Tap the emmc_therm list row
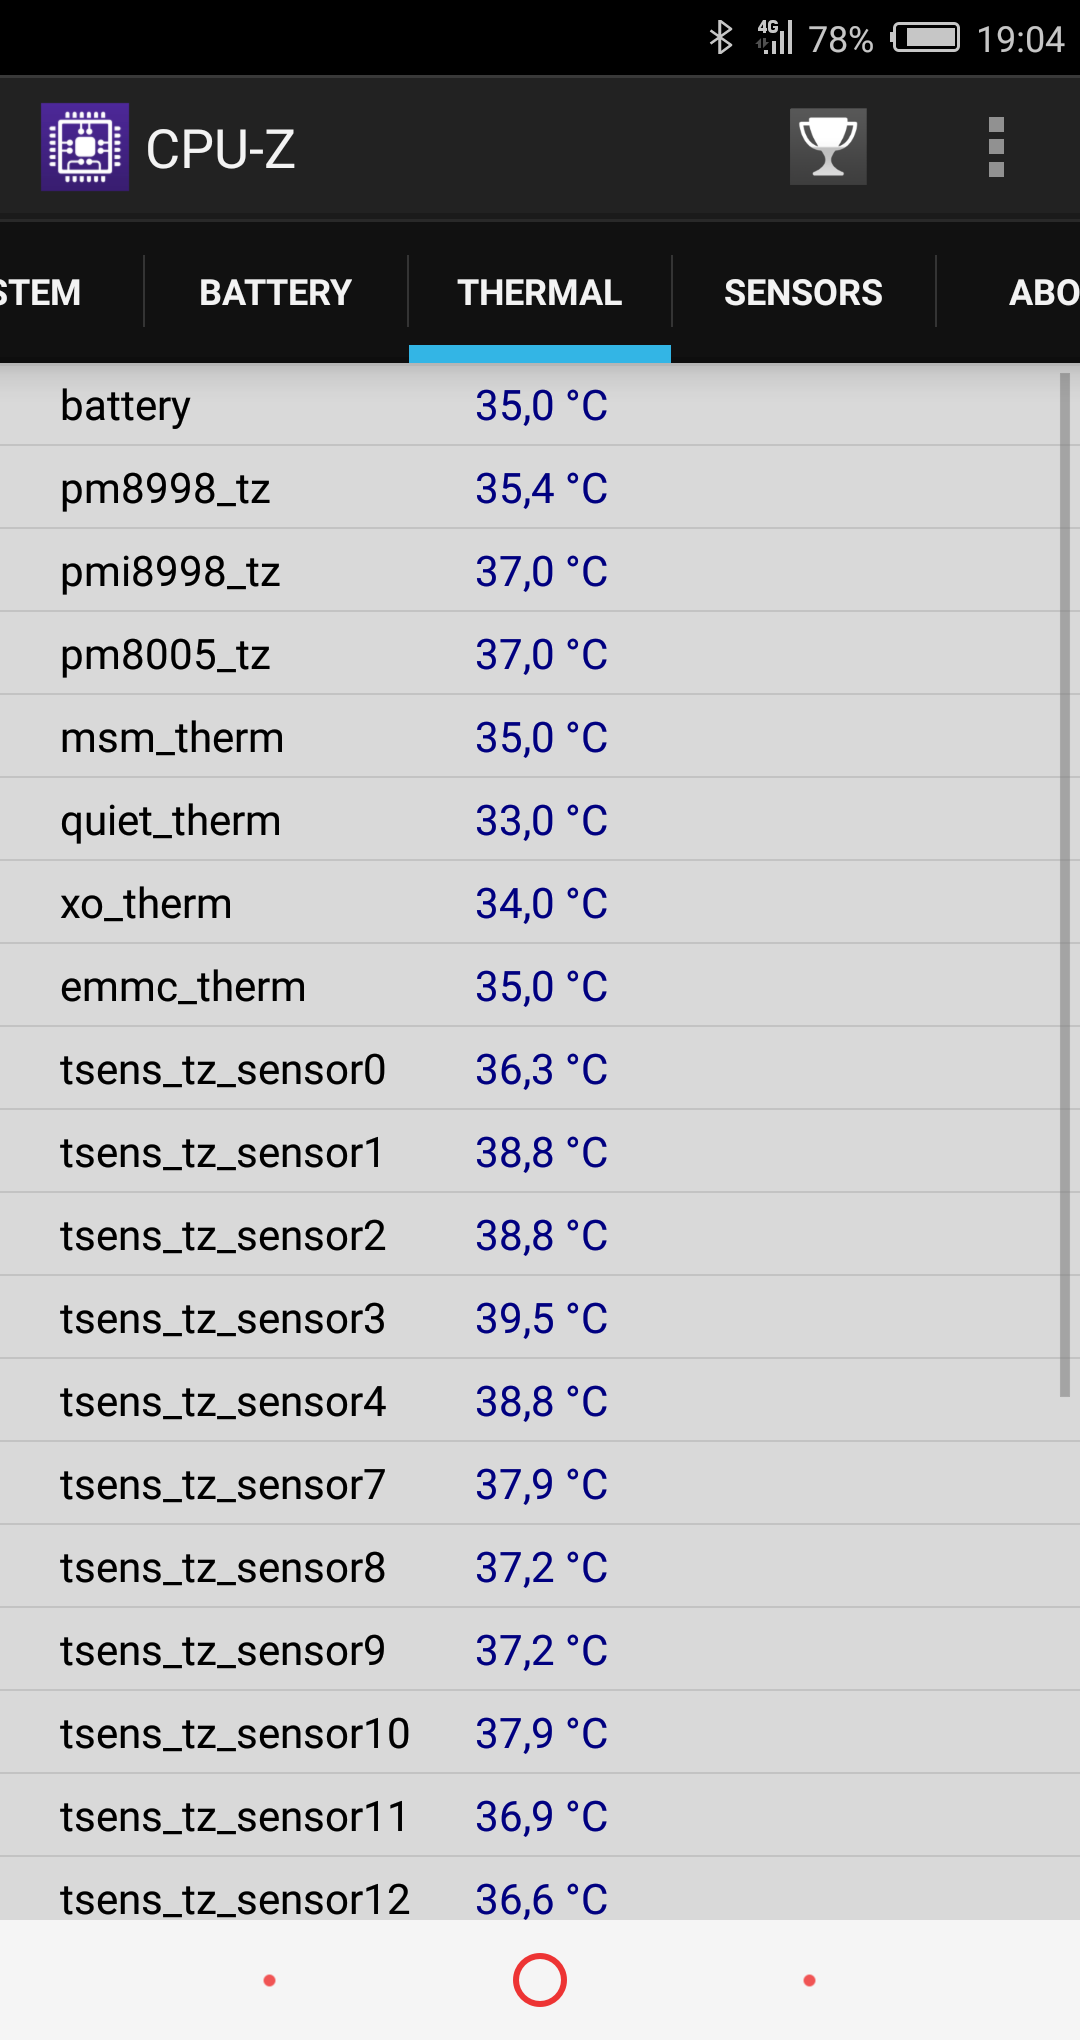The image size is (1080, 2040). (x=530, y=986)
